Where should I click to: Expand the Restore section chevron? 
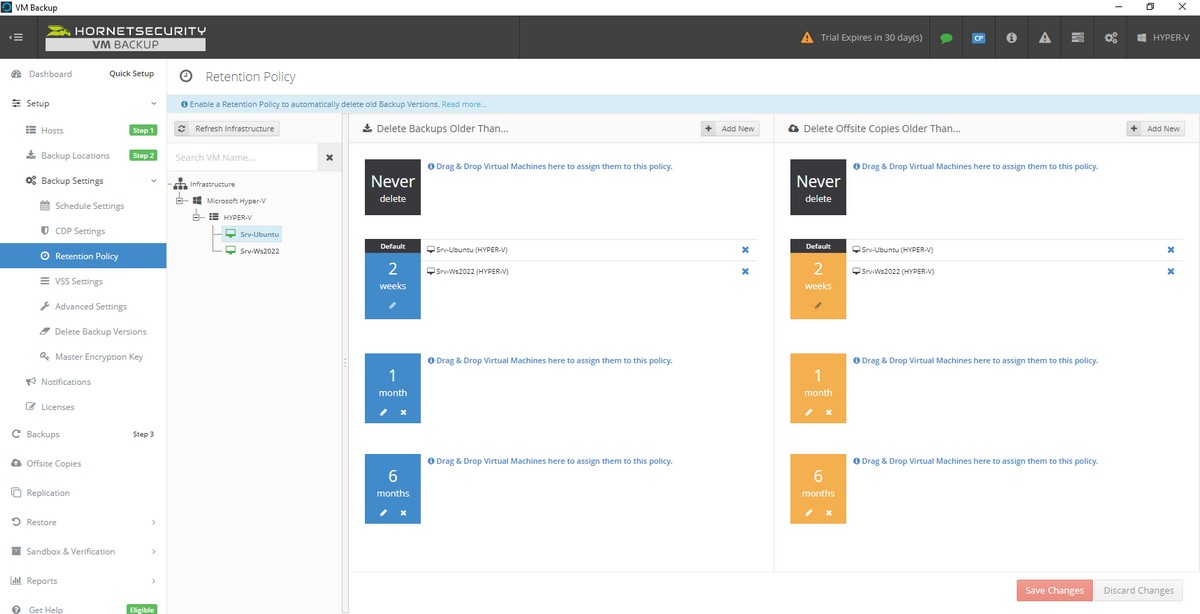tap(154, 521)
